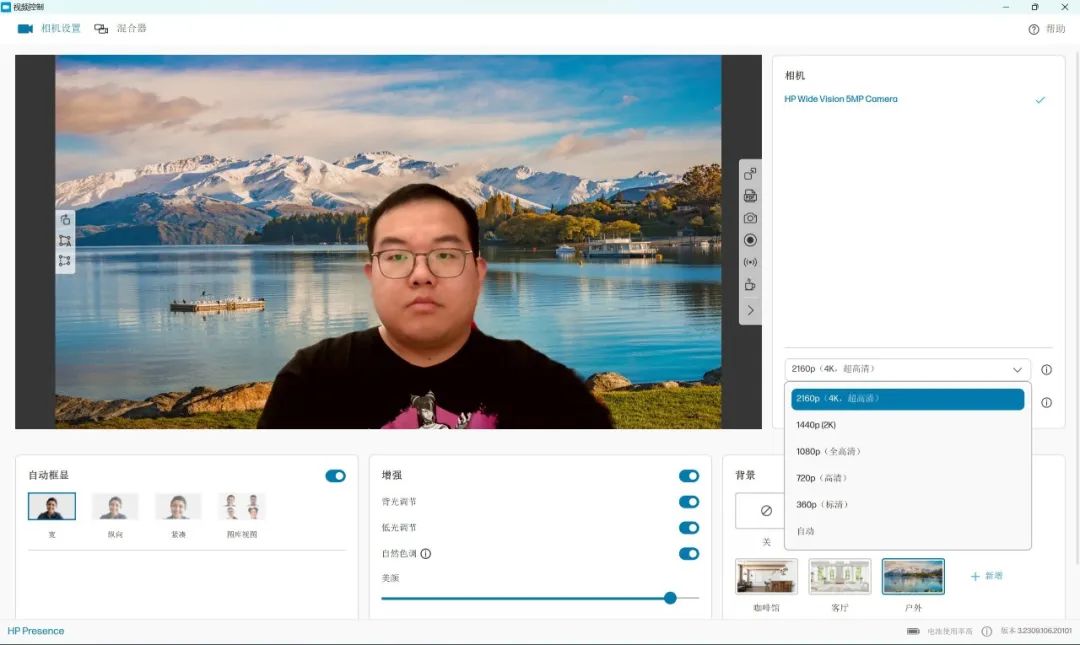Switch to the 混合器 mixer tab

tap(120, 29)
